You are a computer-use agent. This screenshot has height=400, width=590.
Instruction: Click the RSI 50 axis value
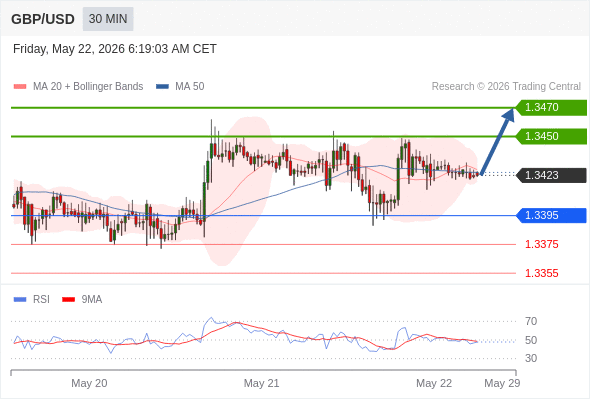coord(531,340)
